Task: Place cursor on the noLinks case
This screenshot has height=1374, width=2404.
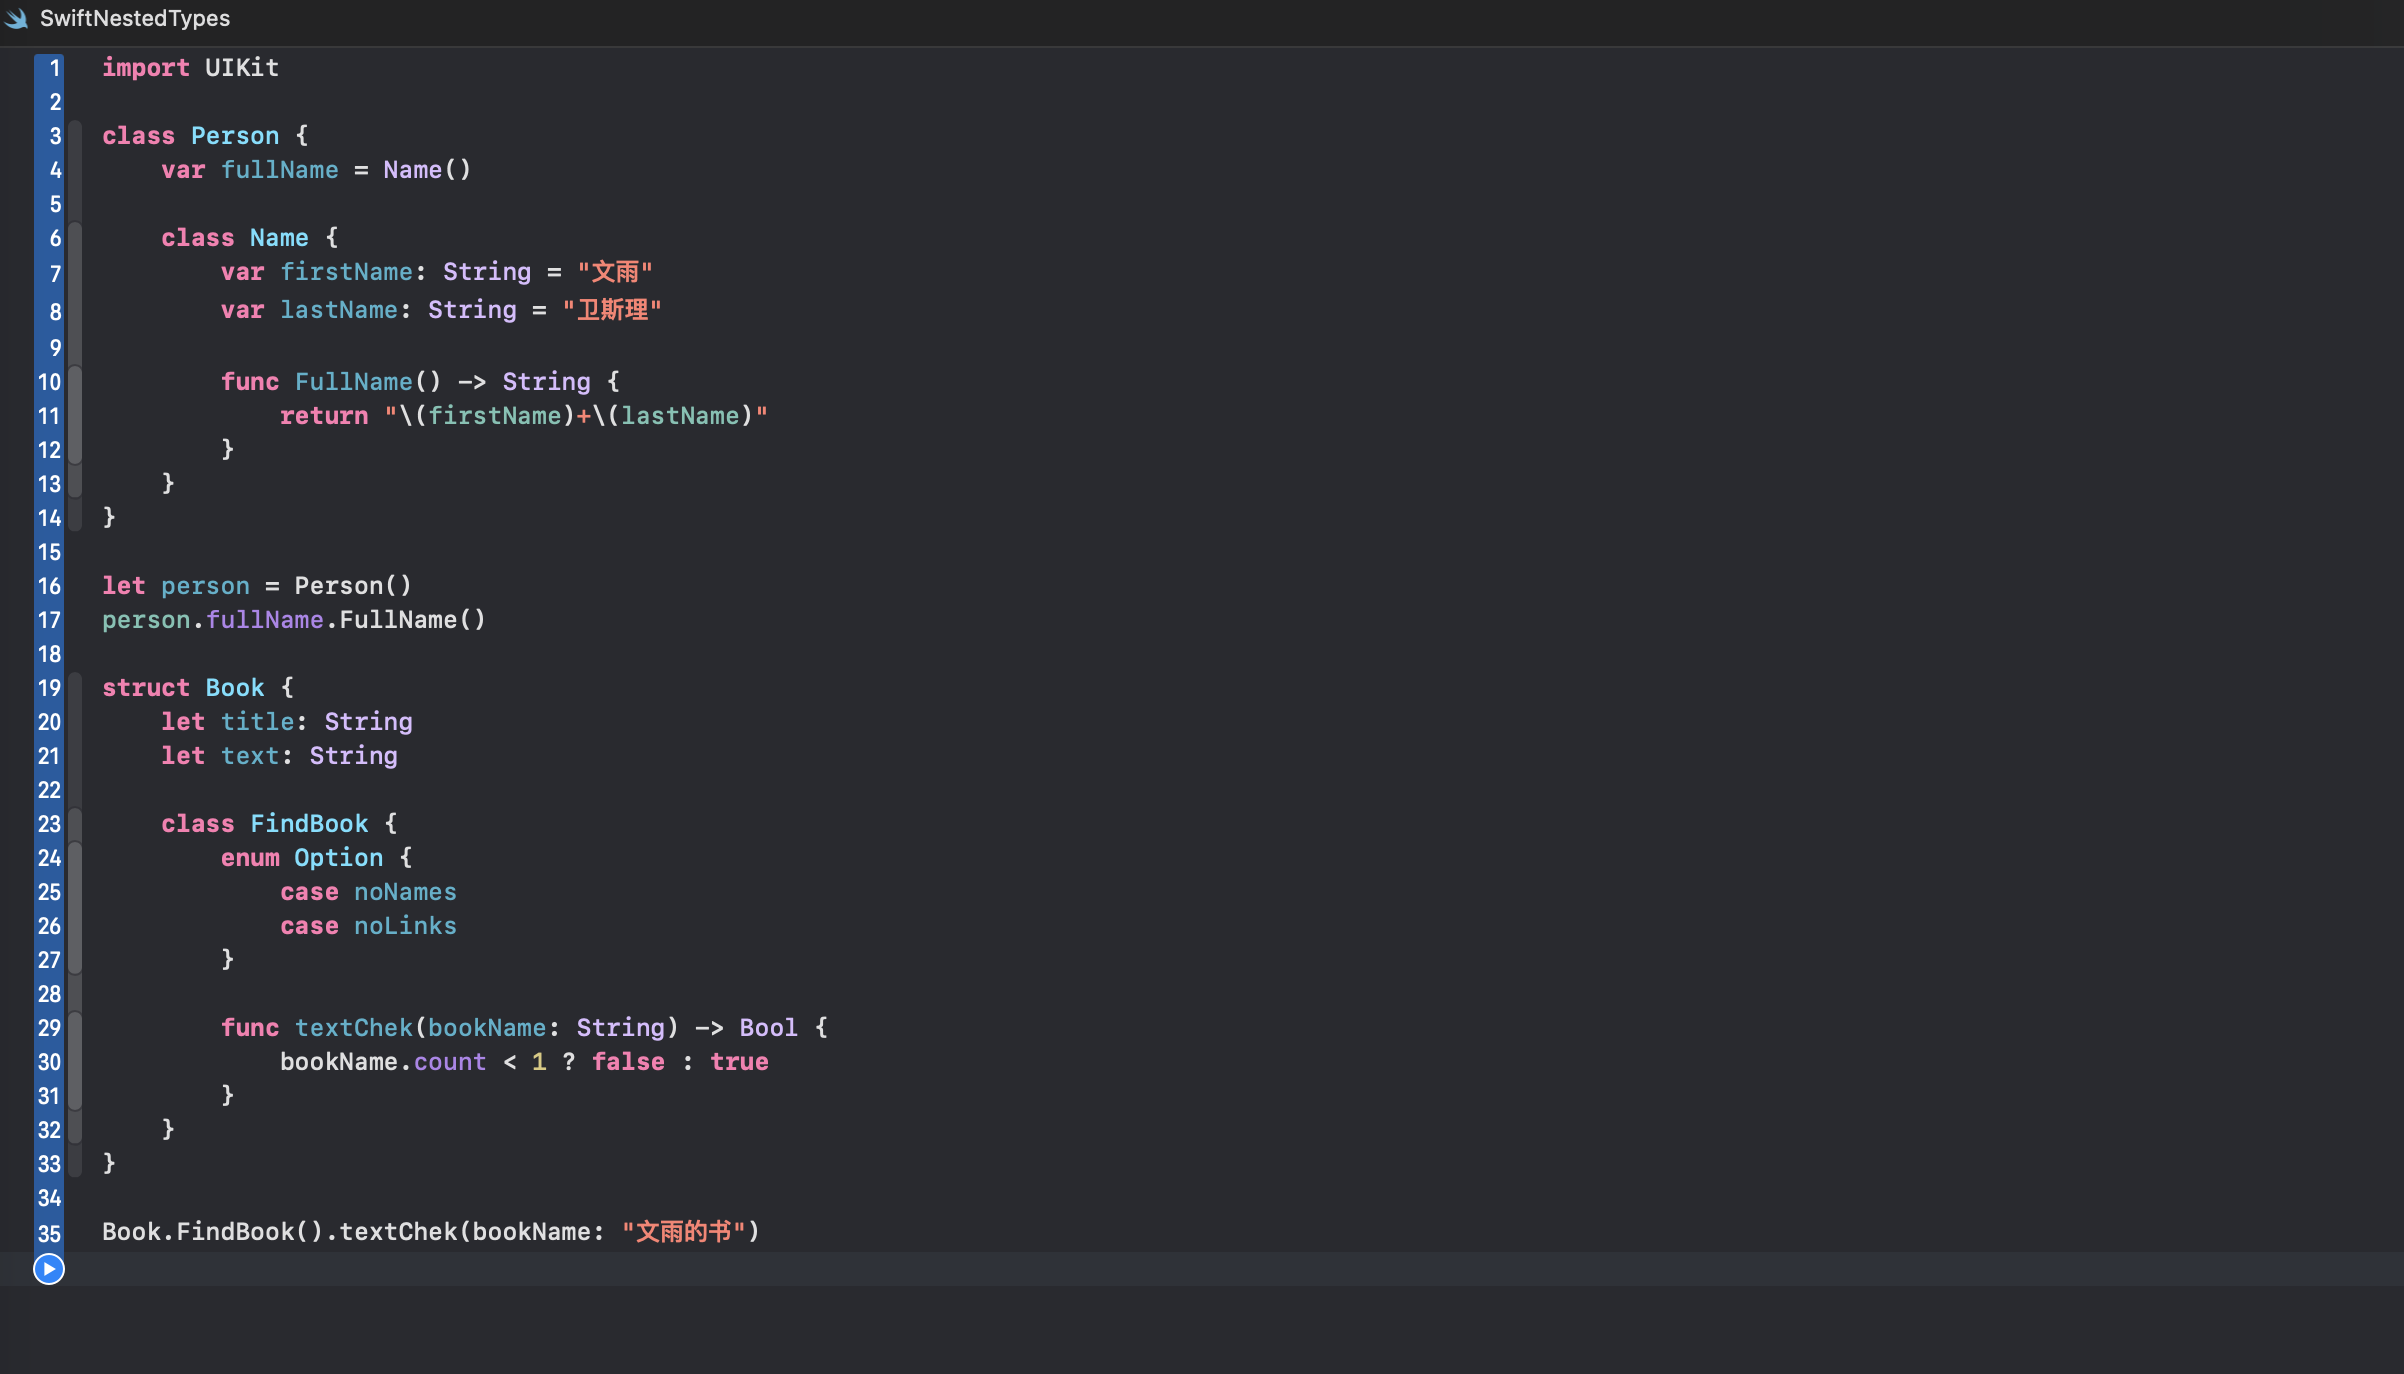Action: click(405, 926)
